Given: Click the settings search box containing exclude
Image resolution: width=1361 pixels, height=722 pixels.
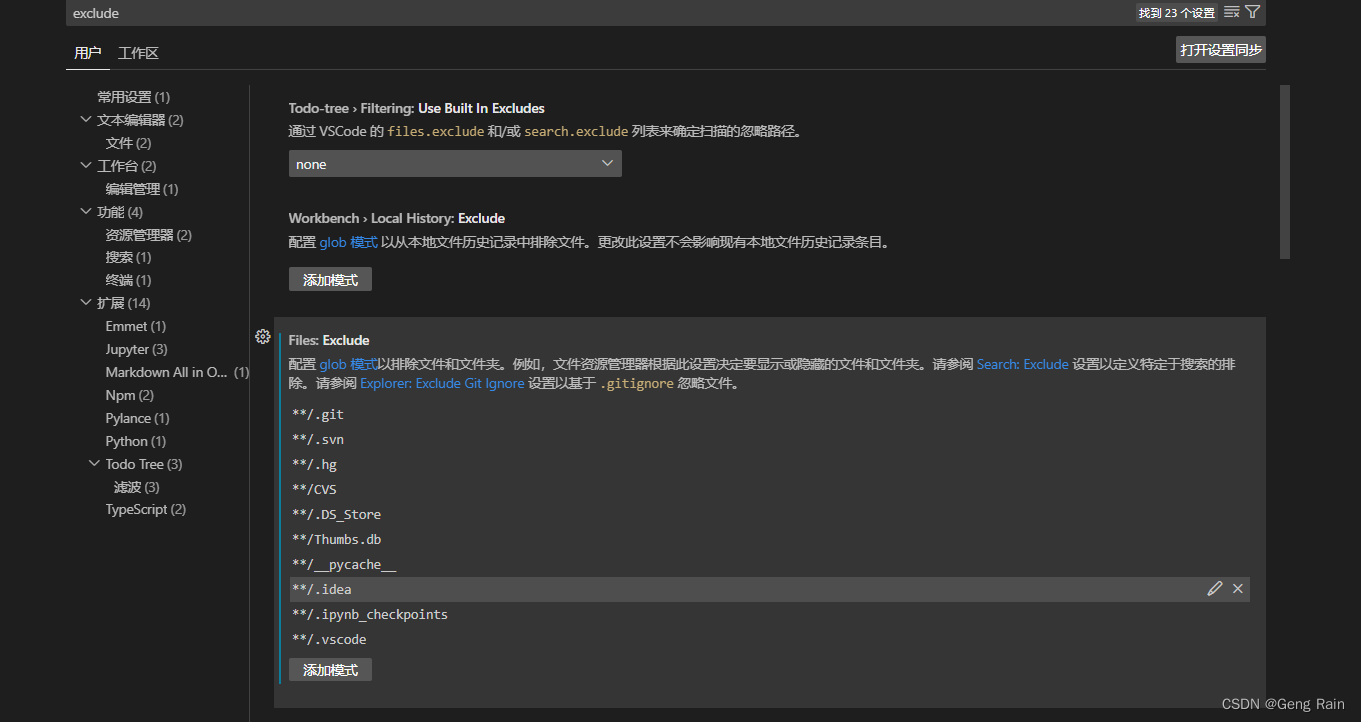Looking at the screenshot, I should click(x=600, y=13).
